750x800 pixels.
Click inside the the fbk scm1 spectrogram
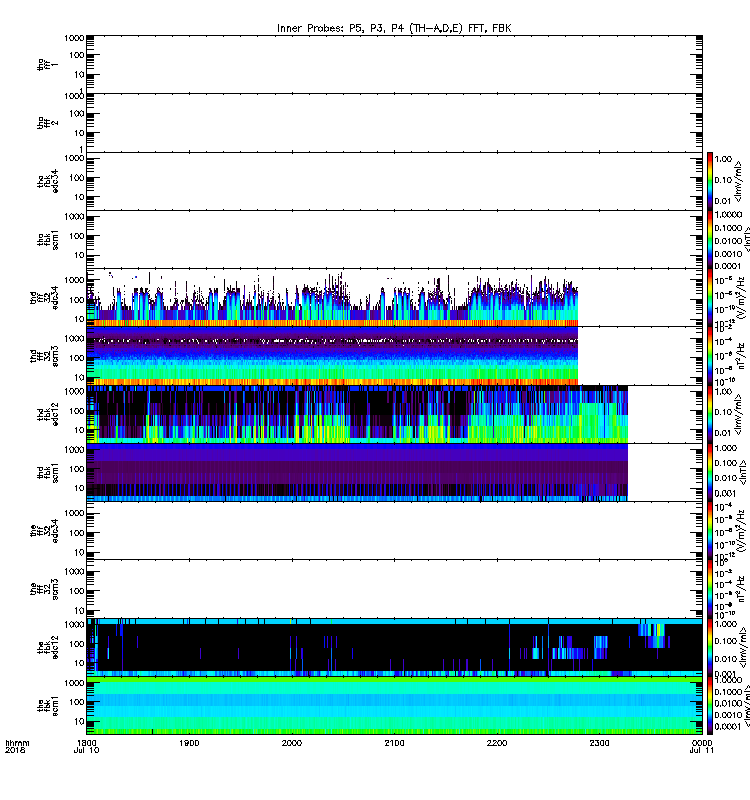pos(394,706)
